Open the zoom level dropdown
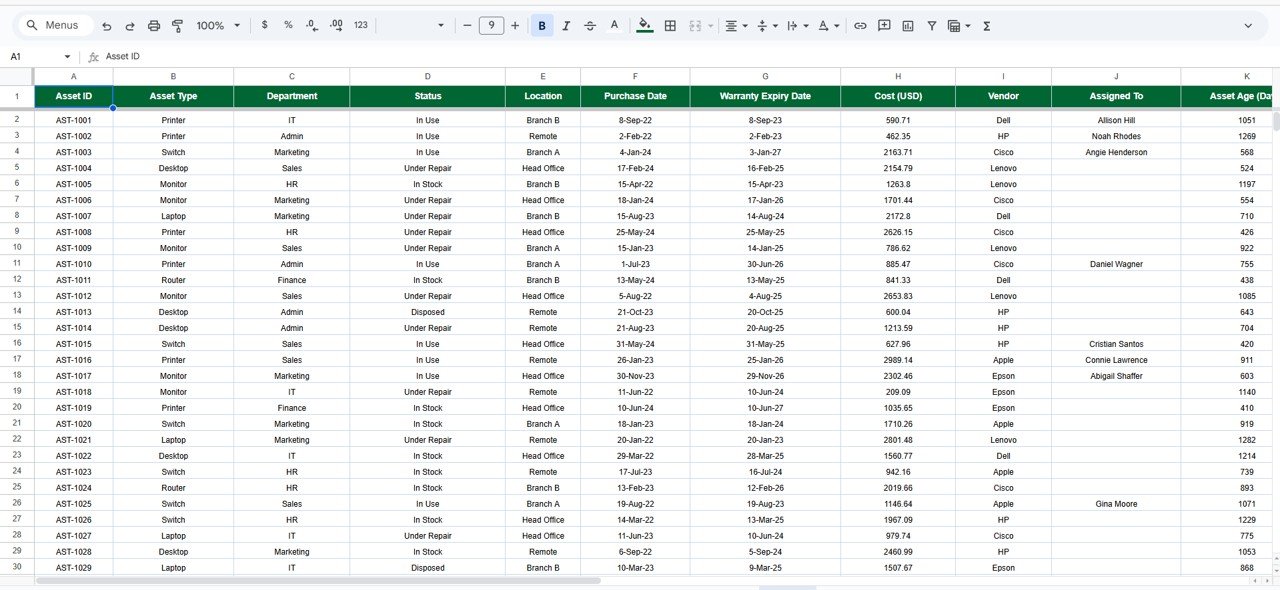 (x=218, y=25)
